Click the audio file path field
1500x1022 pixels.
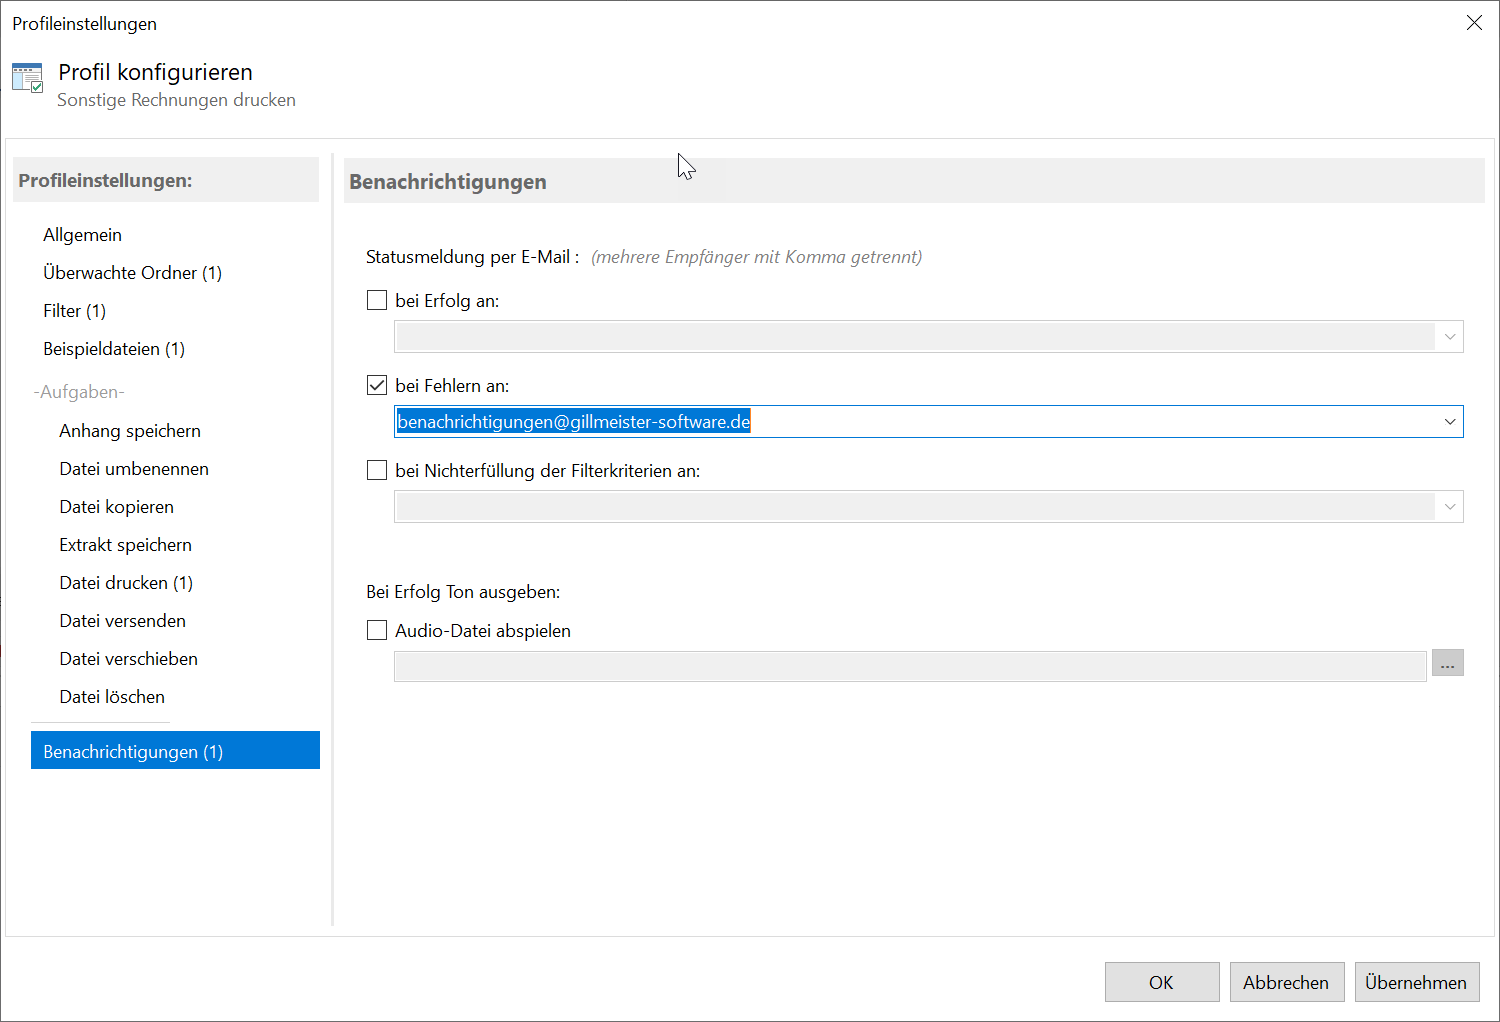pyautogui.click(x=910, y=666)
